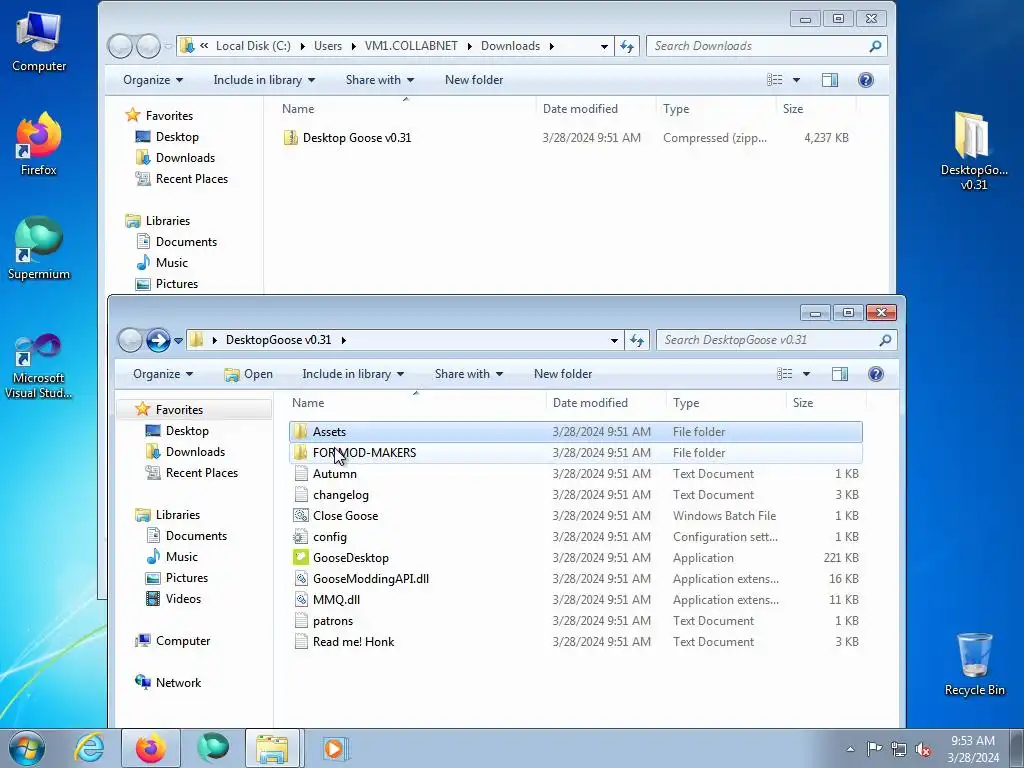Screen dimensions: 1024x768
Task: Select Desktop Goose v0.31 zip in Downloads
Action: coord(567,138)
